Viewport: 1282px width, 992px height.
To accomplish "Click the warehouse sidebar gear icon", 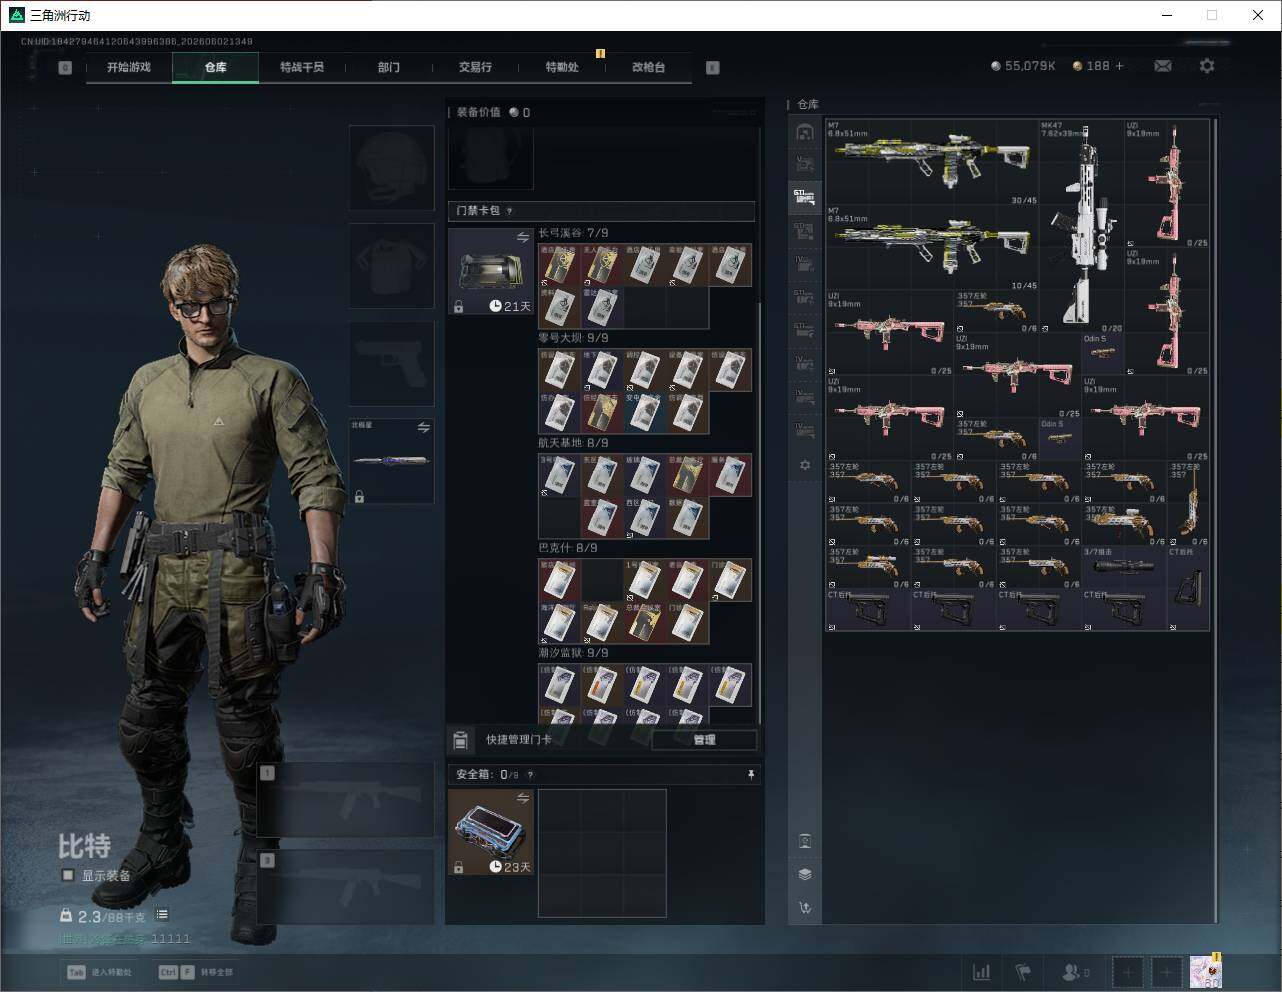I will point(805,465).
